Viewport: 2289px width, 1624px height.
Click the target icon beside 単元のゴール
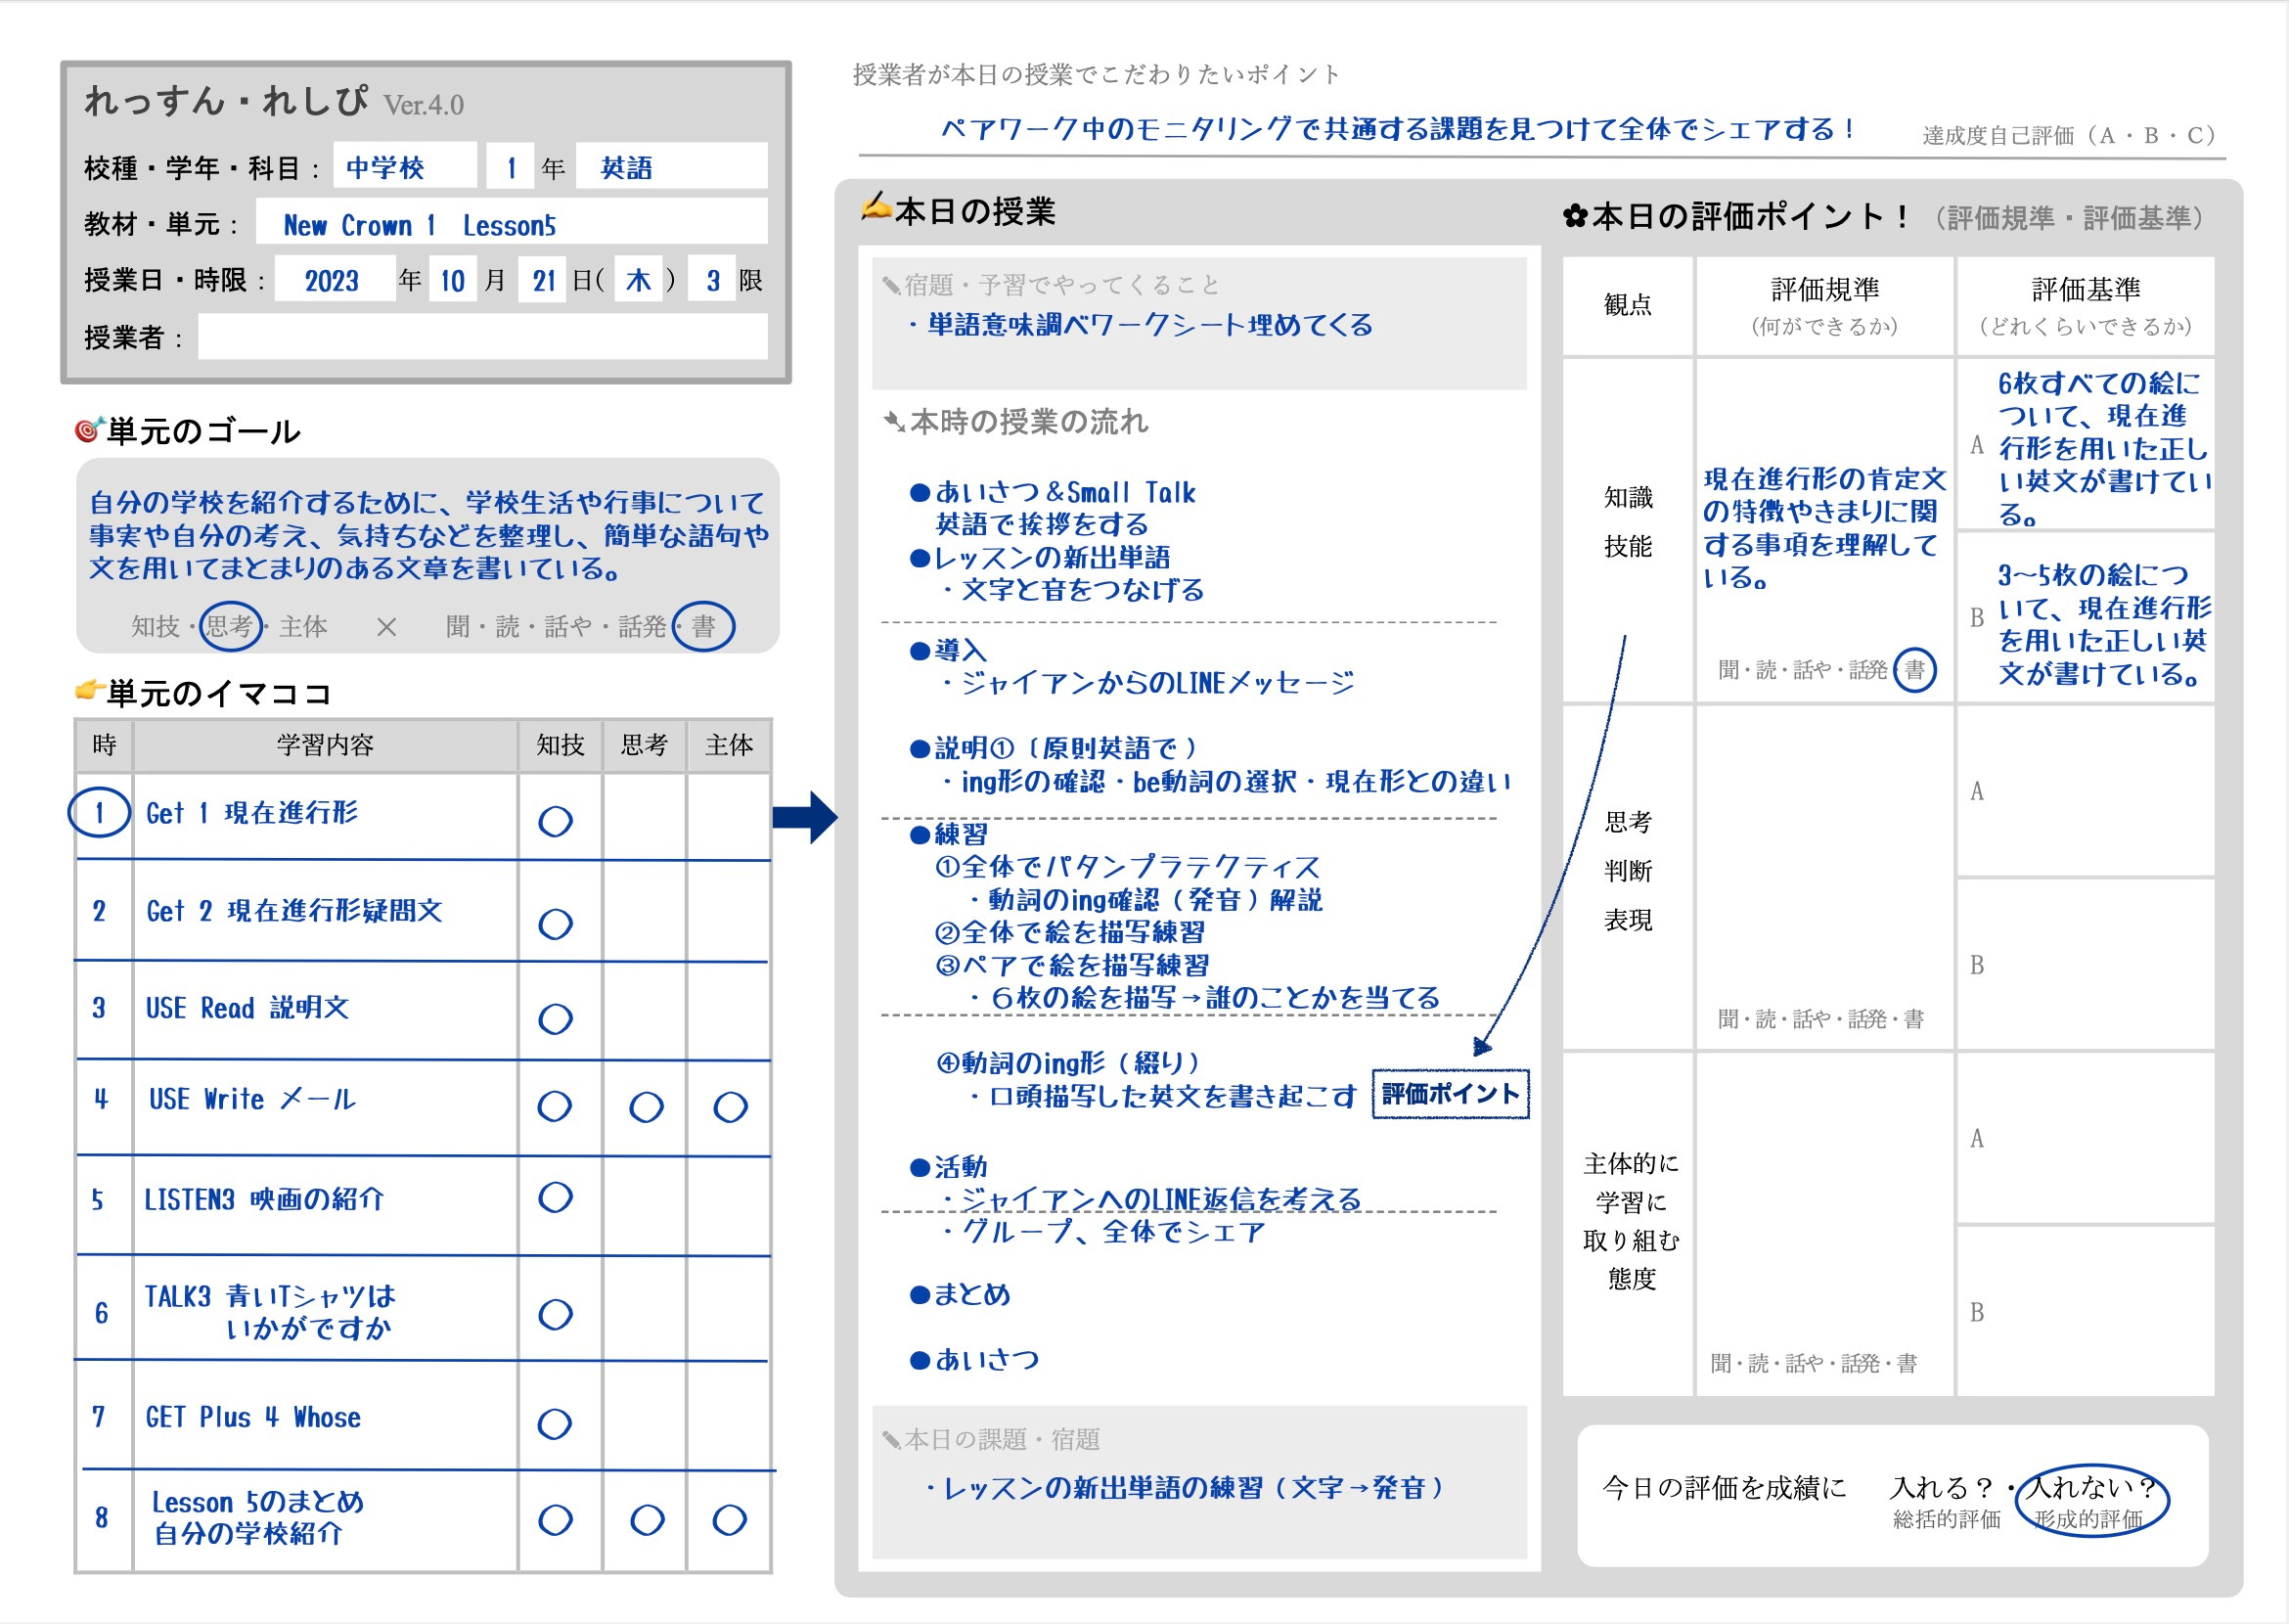coord(89,430)
